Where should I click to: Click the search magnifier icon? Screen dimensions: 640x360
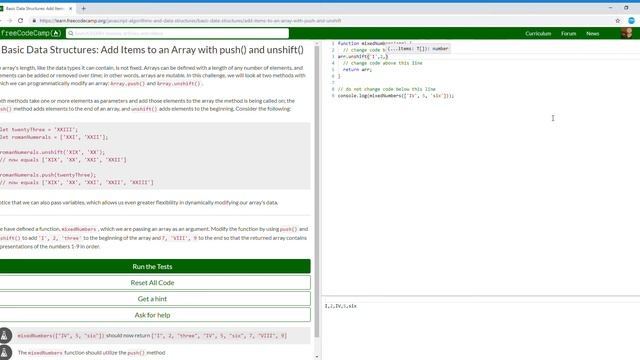(x=71, y=33)
